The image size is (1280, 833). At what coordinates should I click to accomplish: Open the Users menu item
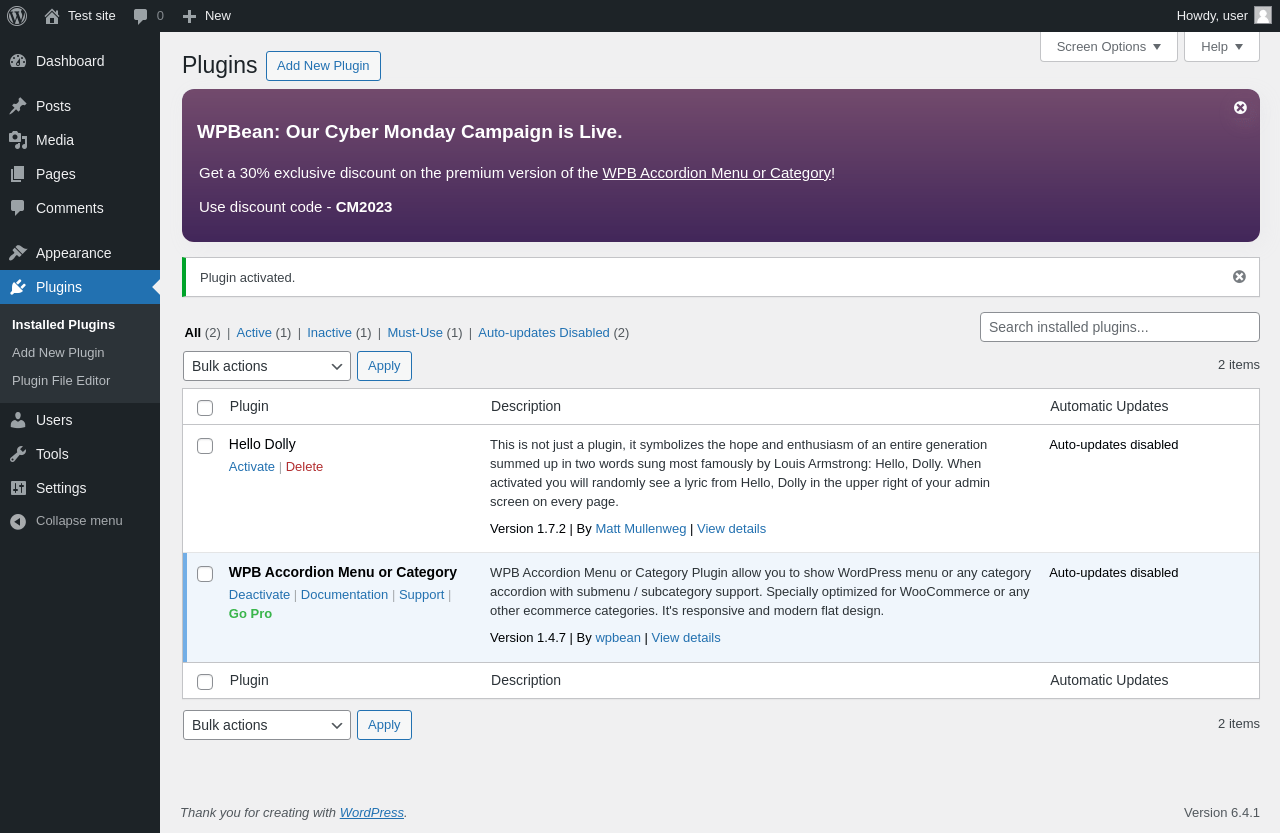(80, 420)
